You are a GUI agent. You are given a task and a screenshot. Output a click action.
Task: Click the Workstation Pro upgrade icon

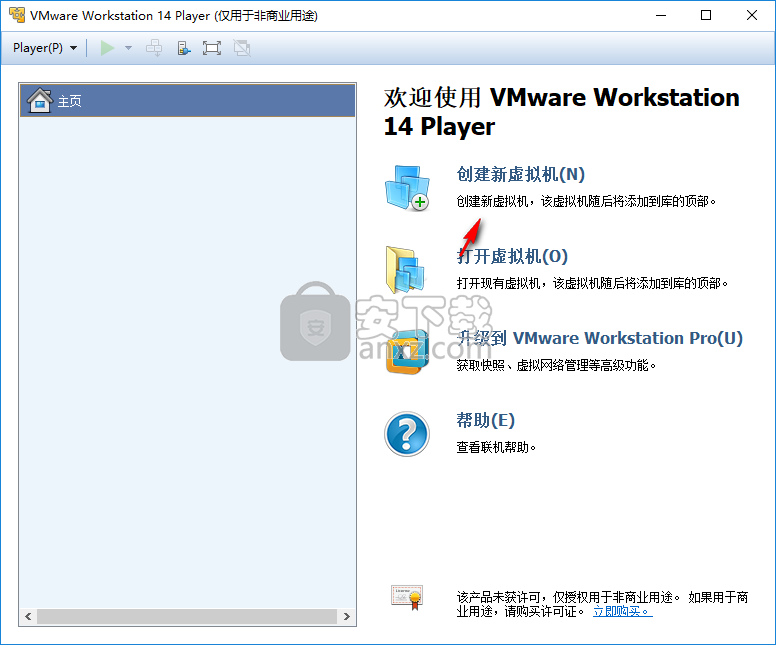[x=407, y=352]
